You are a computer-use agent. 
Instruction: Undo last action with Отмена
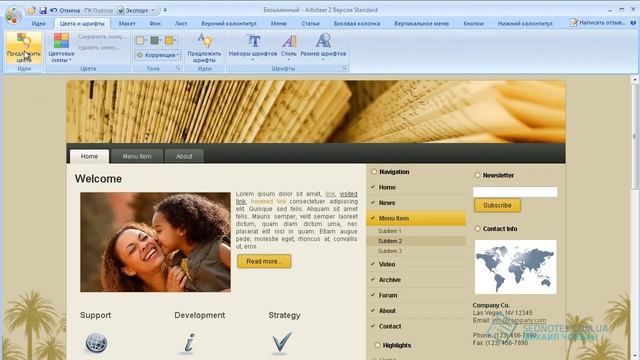coord(65,10)
